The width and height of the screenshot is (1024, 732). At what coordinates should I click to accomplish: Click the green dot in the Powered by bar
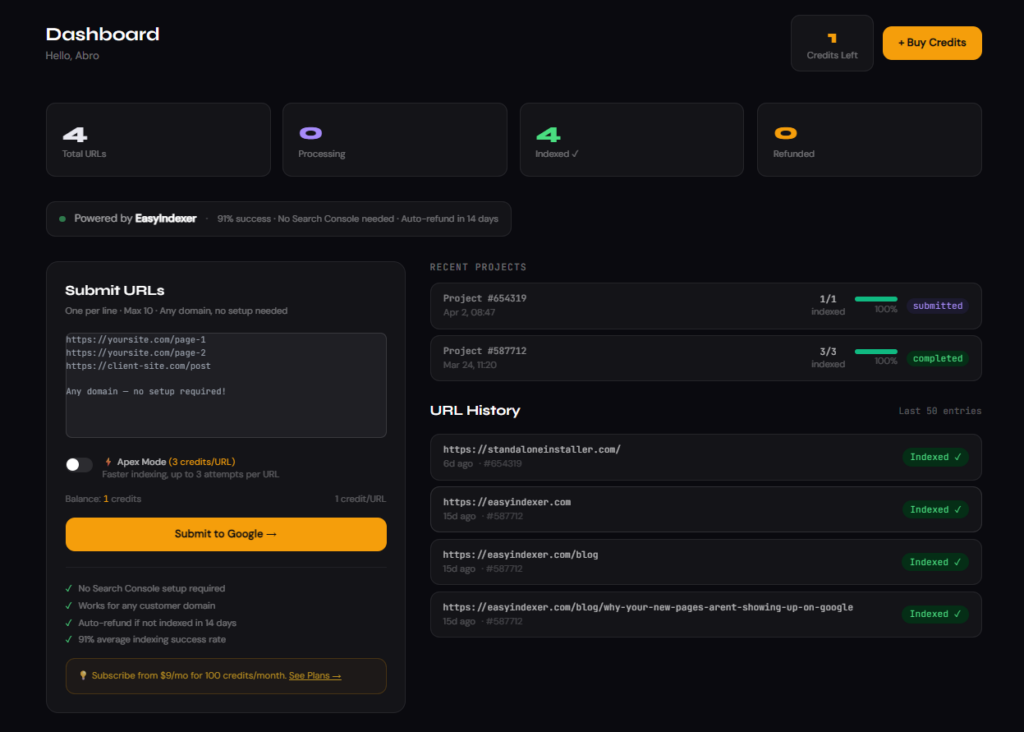[62, 218]
